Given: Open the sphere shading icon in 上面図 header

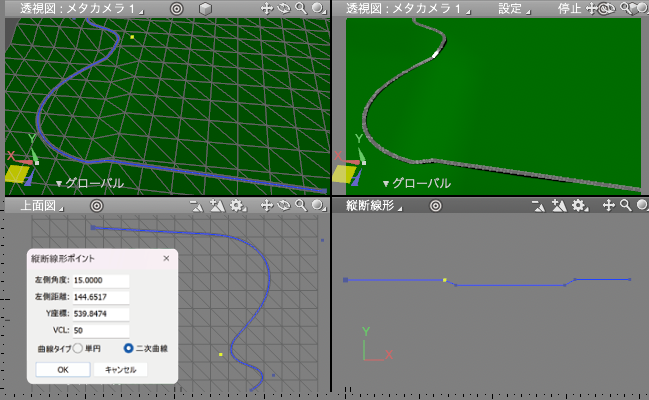Looking at the screenshot, I should [x=318, y=205].
